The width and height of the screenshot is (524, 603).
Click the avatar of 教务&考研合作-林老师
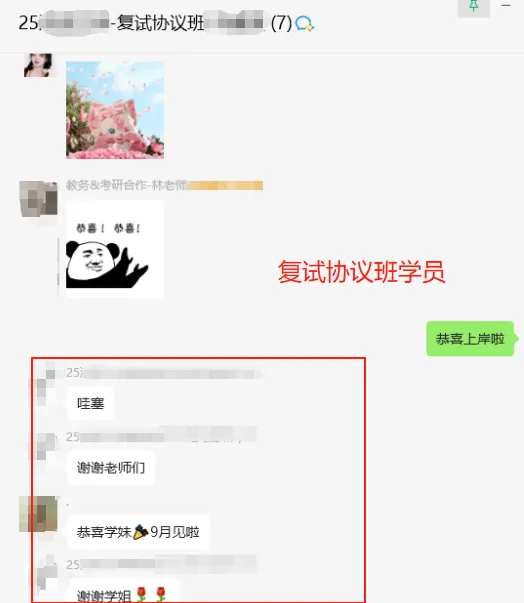pos(38,199)
